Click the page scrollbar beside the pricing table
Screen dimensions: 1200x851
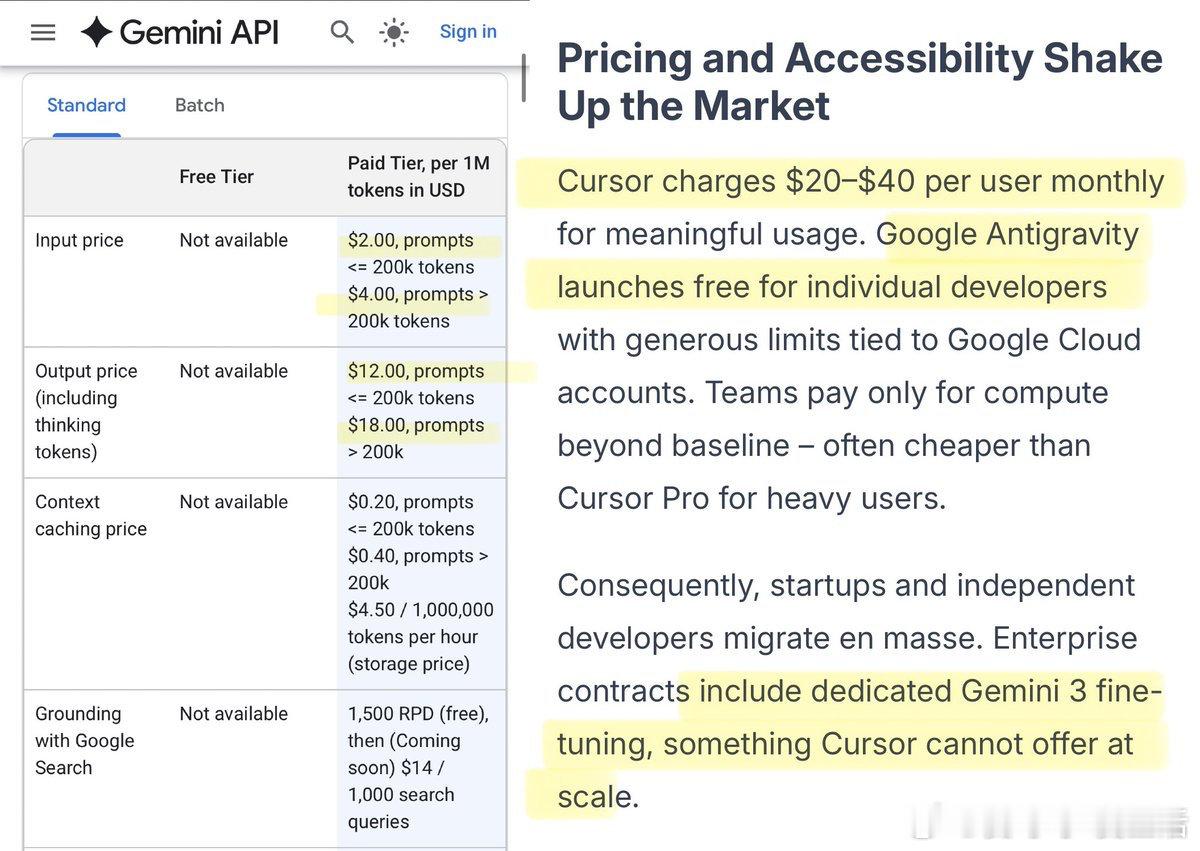point(523,78)
